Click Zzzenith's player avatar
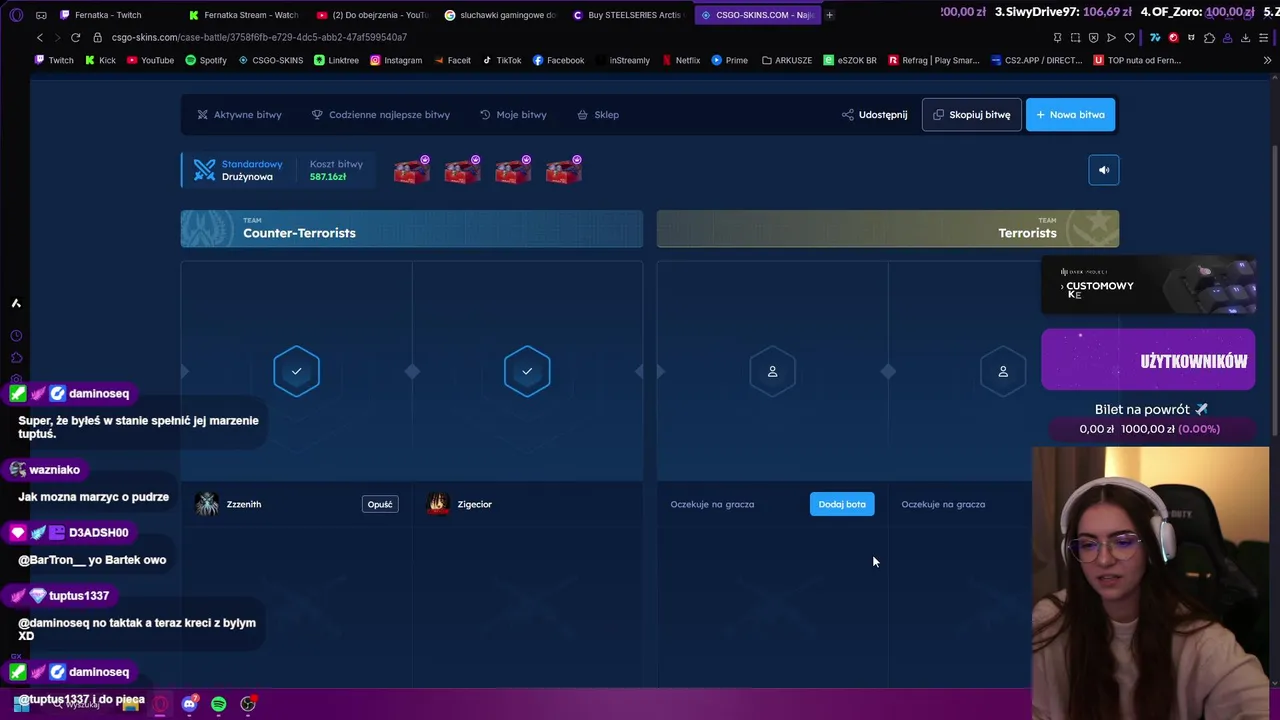Viewport: 1280px width, 720px height. (x=207, y=504)
